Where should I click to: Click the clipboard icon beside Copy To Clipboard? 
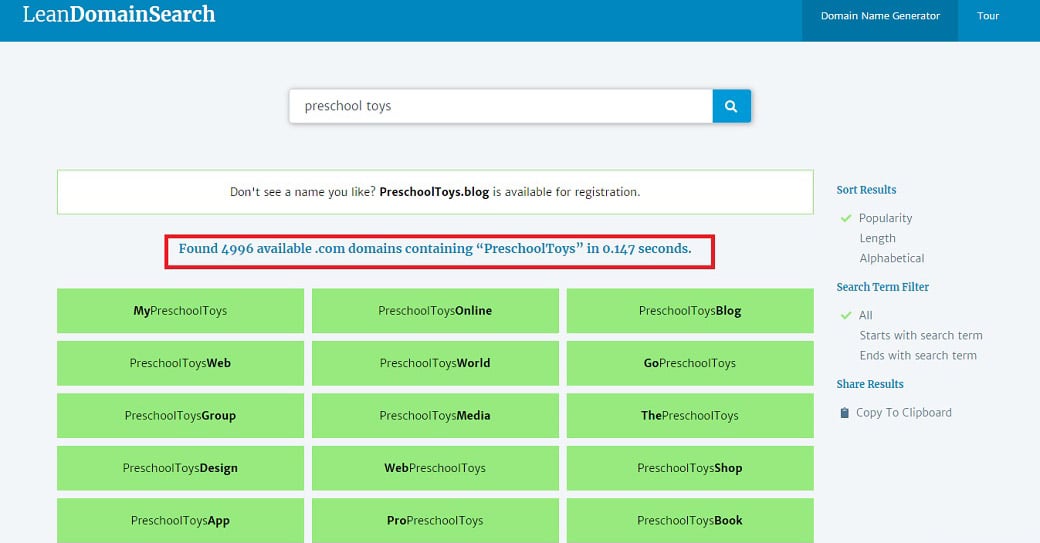point(845,413)
